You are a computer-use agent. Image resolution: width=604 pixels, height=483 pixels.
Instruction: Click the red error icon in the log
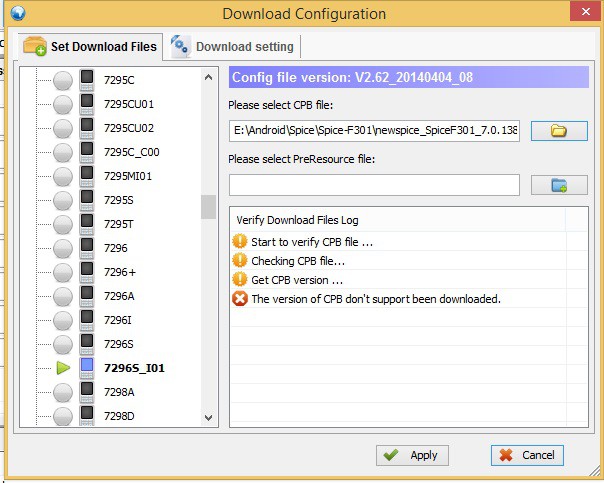coord(239,298)
